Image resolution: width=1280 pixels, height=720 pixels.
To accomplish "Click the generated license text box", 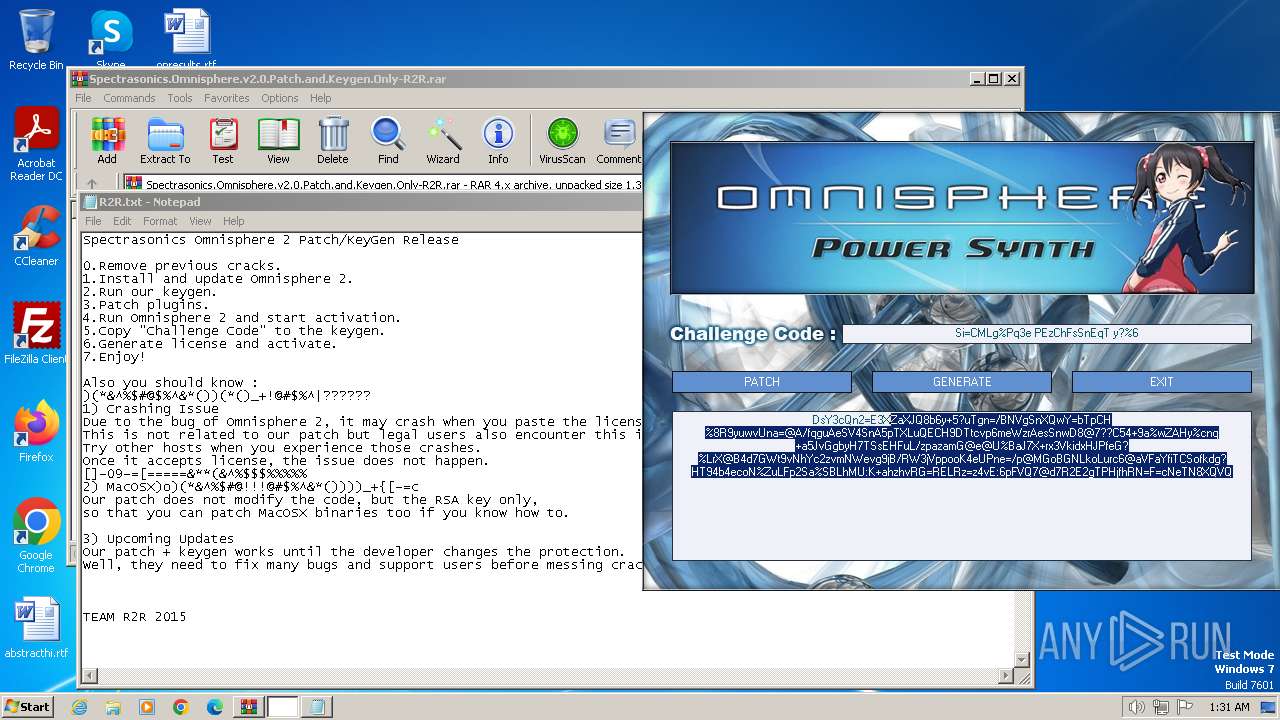I will click(961, 485).
